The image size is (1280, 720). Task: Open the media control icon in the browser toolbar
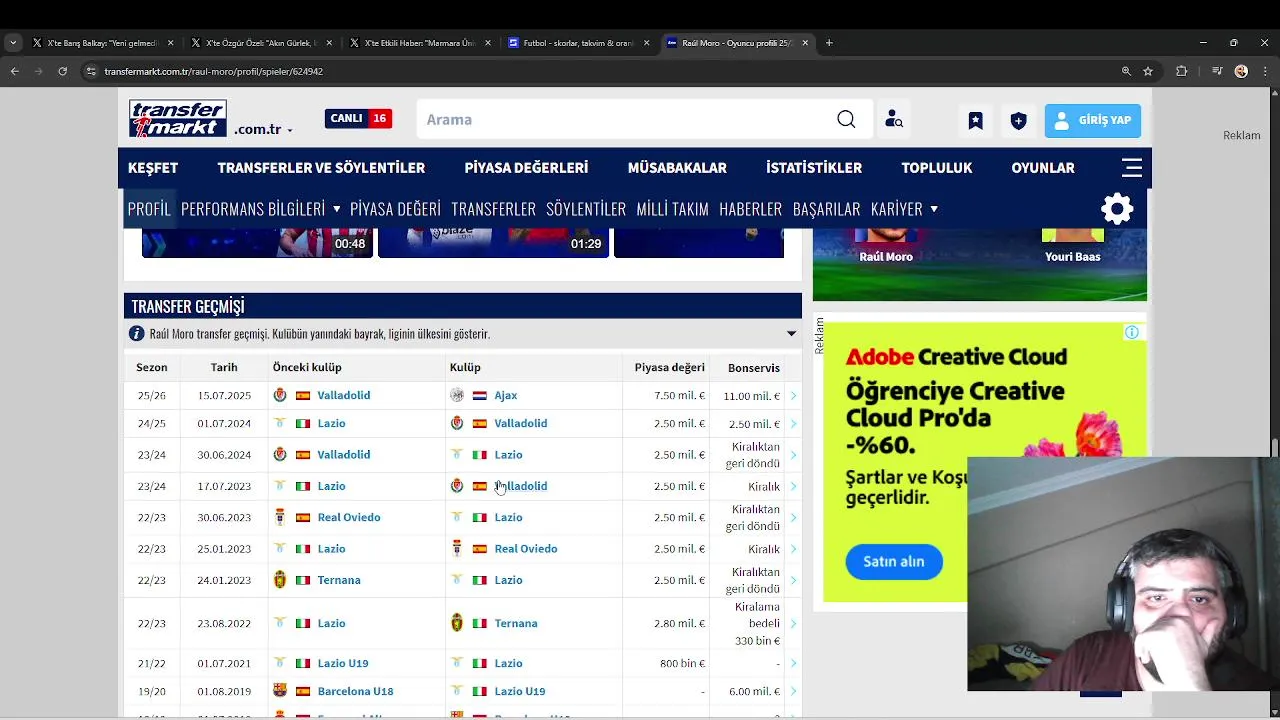point(1217,71)
